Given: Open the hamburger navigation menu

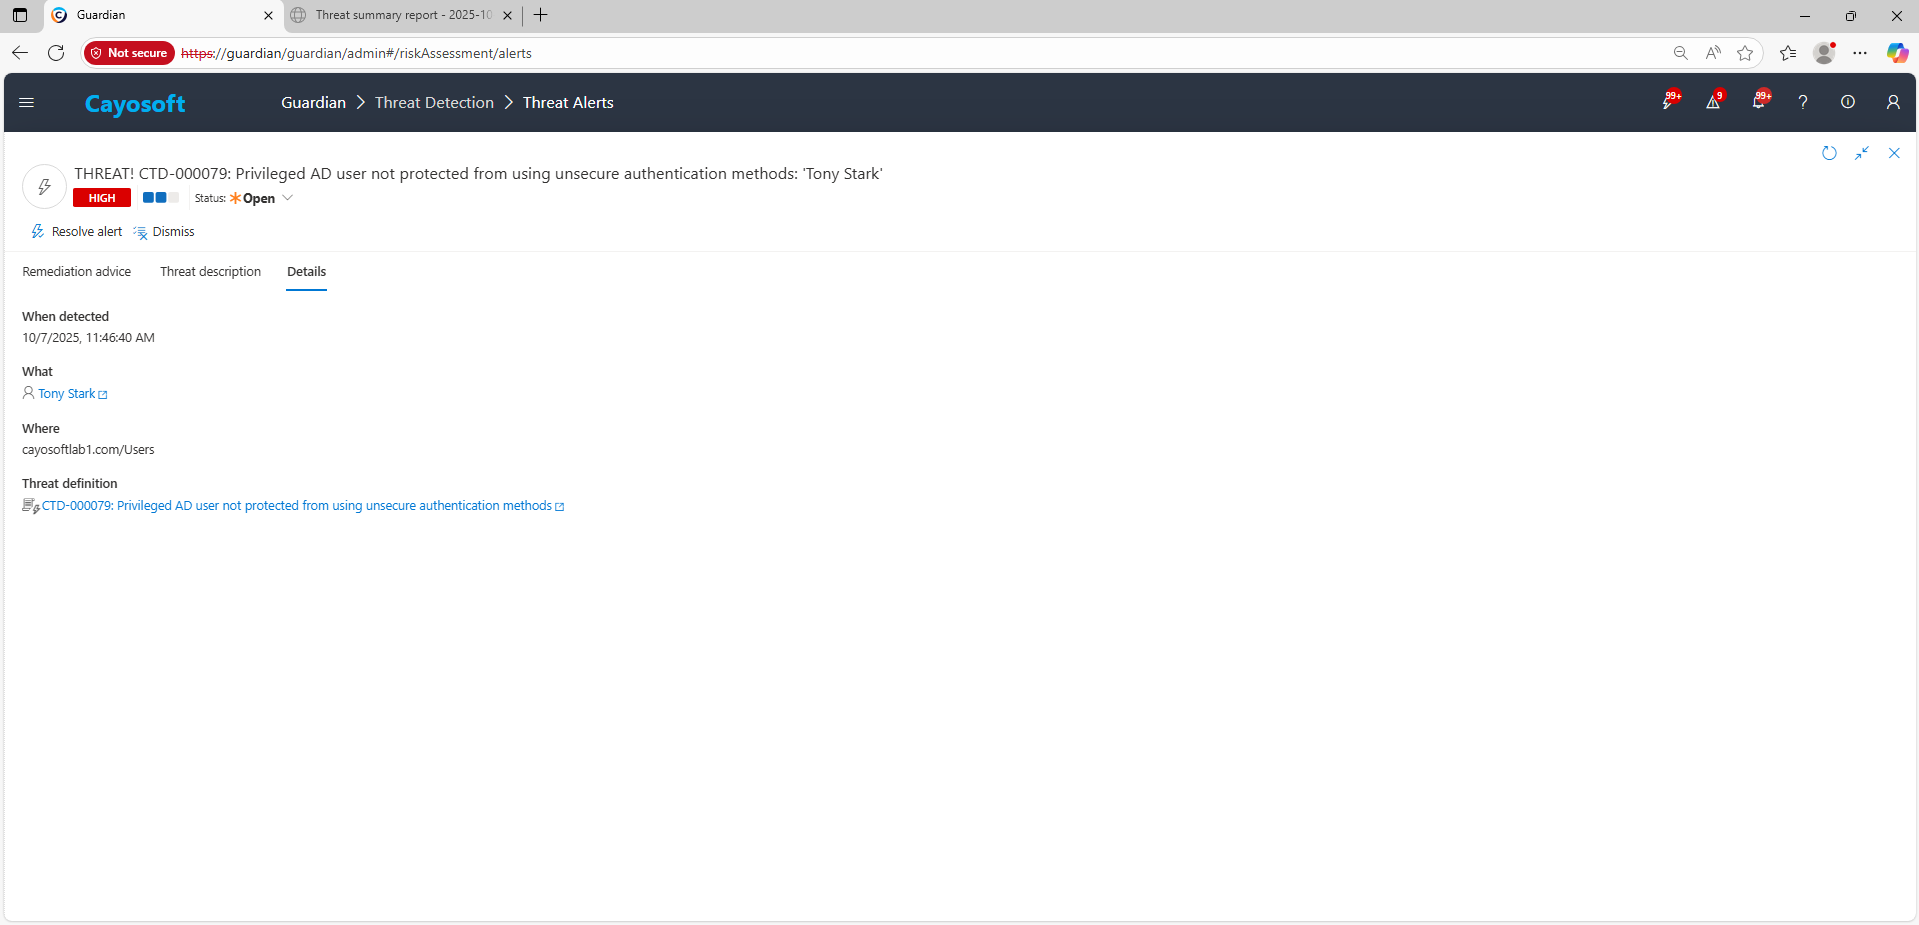Looking at the screenshot, I should click(x=27, y=102).
